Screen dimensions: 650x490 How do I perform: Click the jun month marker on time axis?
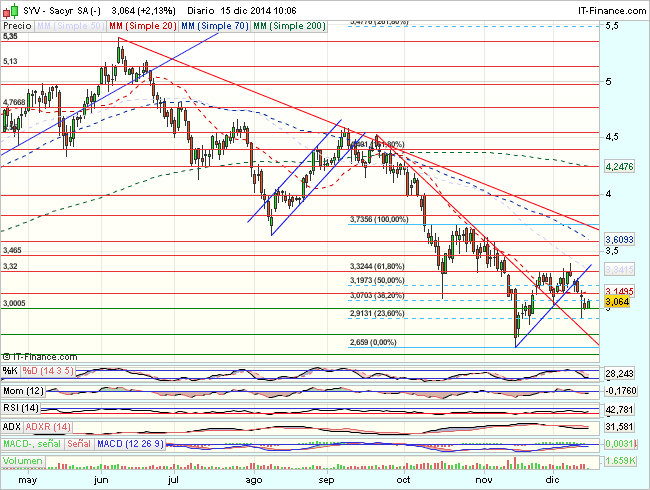pos(101,480)
